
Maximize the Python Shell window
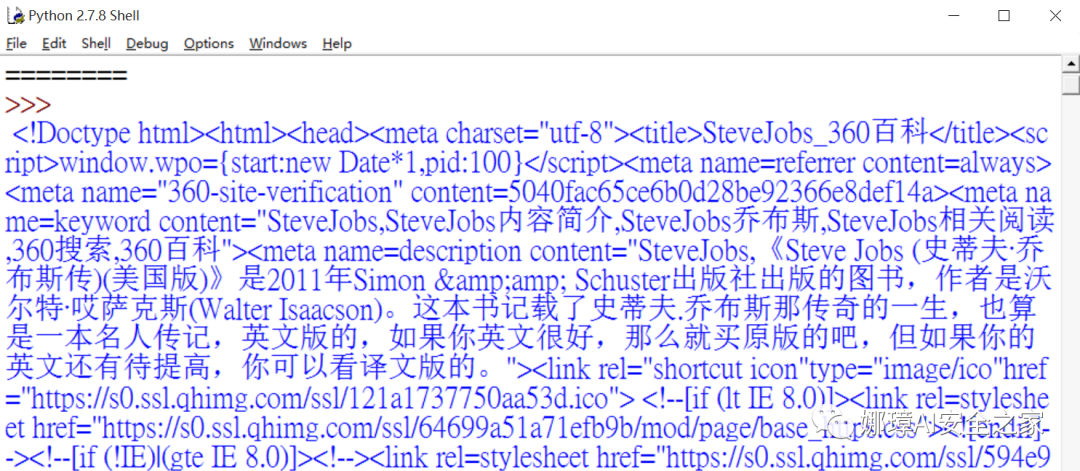(1004, 16)
